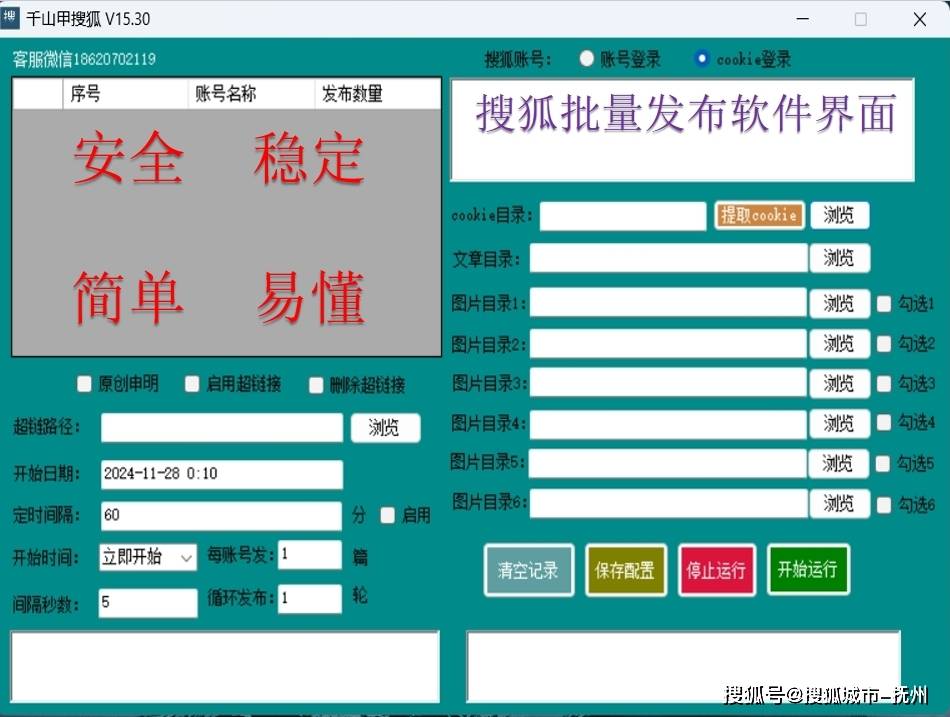
Task: Click the 图片目录1 input field
Action: tap(668, 302)
